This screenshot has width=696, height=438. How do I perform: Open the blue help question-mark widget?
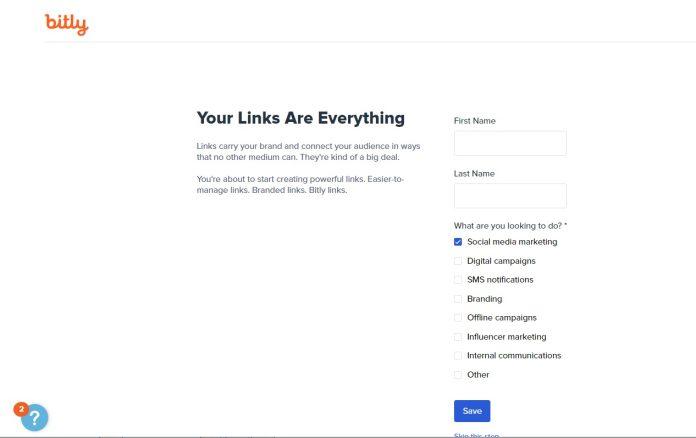[x=34, y=417]
